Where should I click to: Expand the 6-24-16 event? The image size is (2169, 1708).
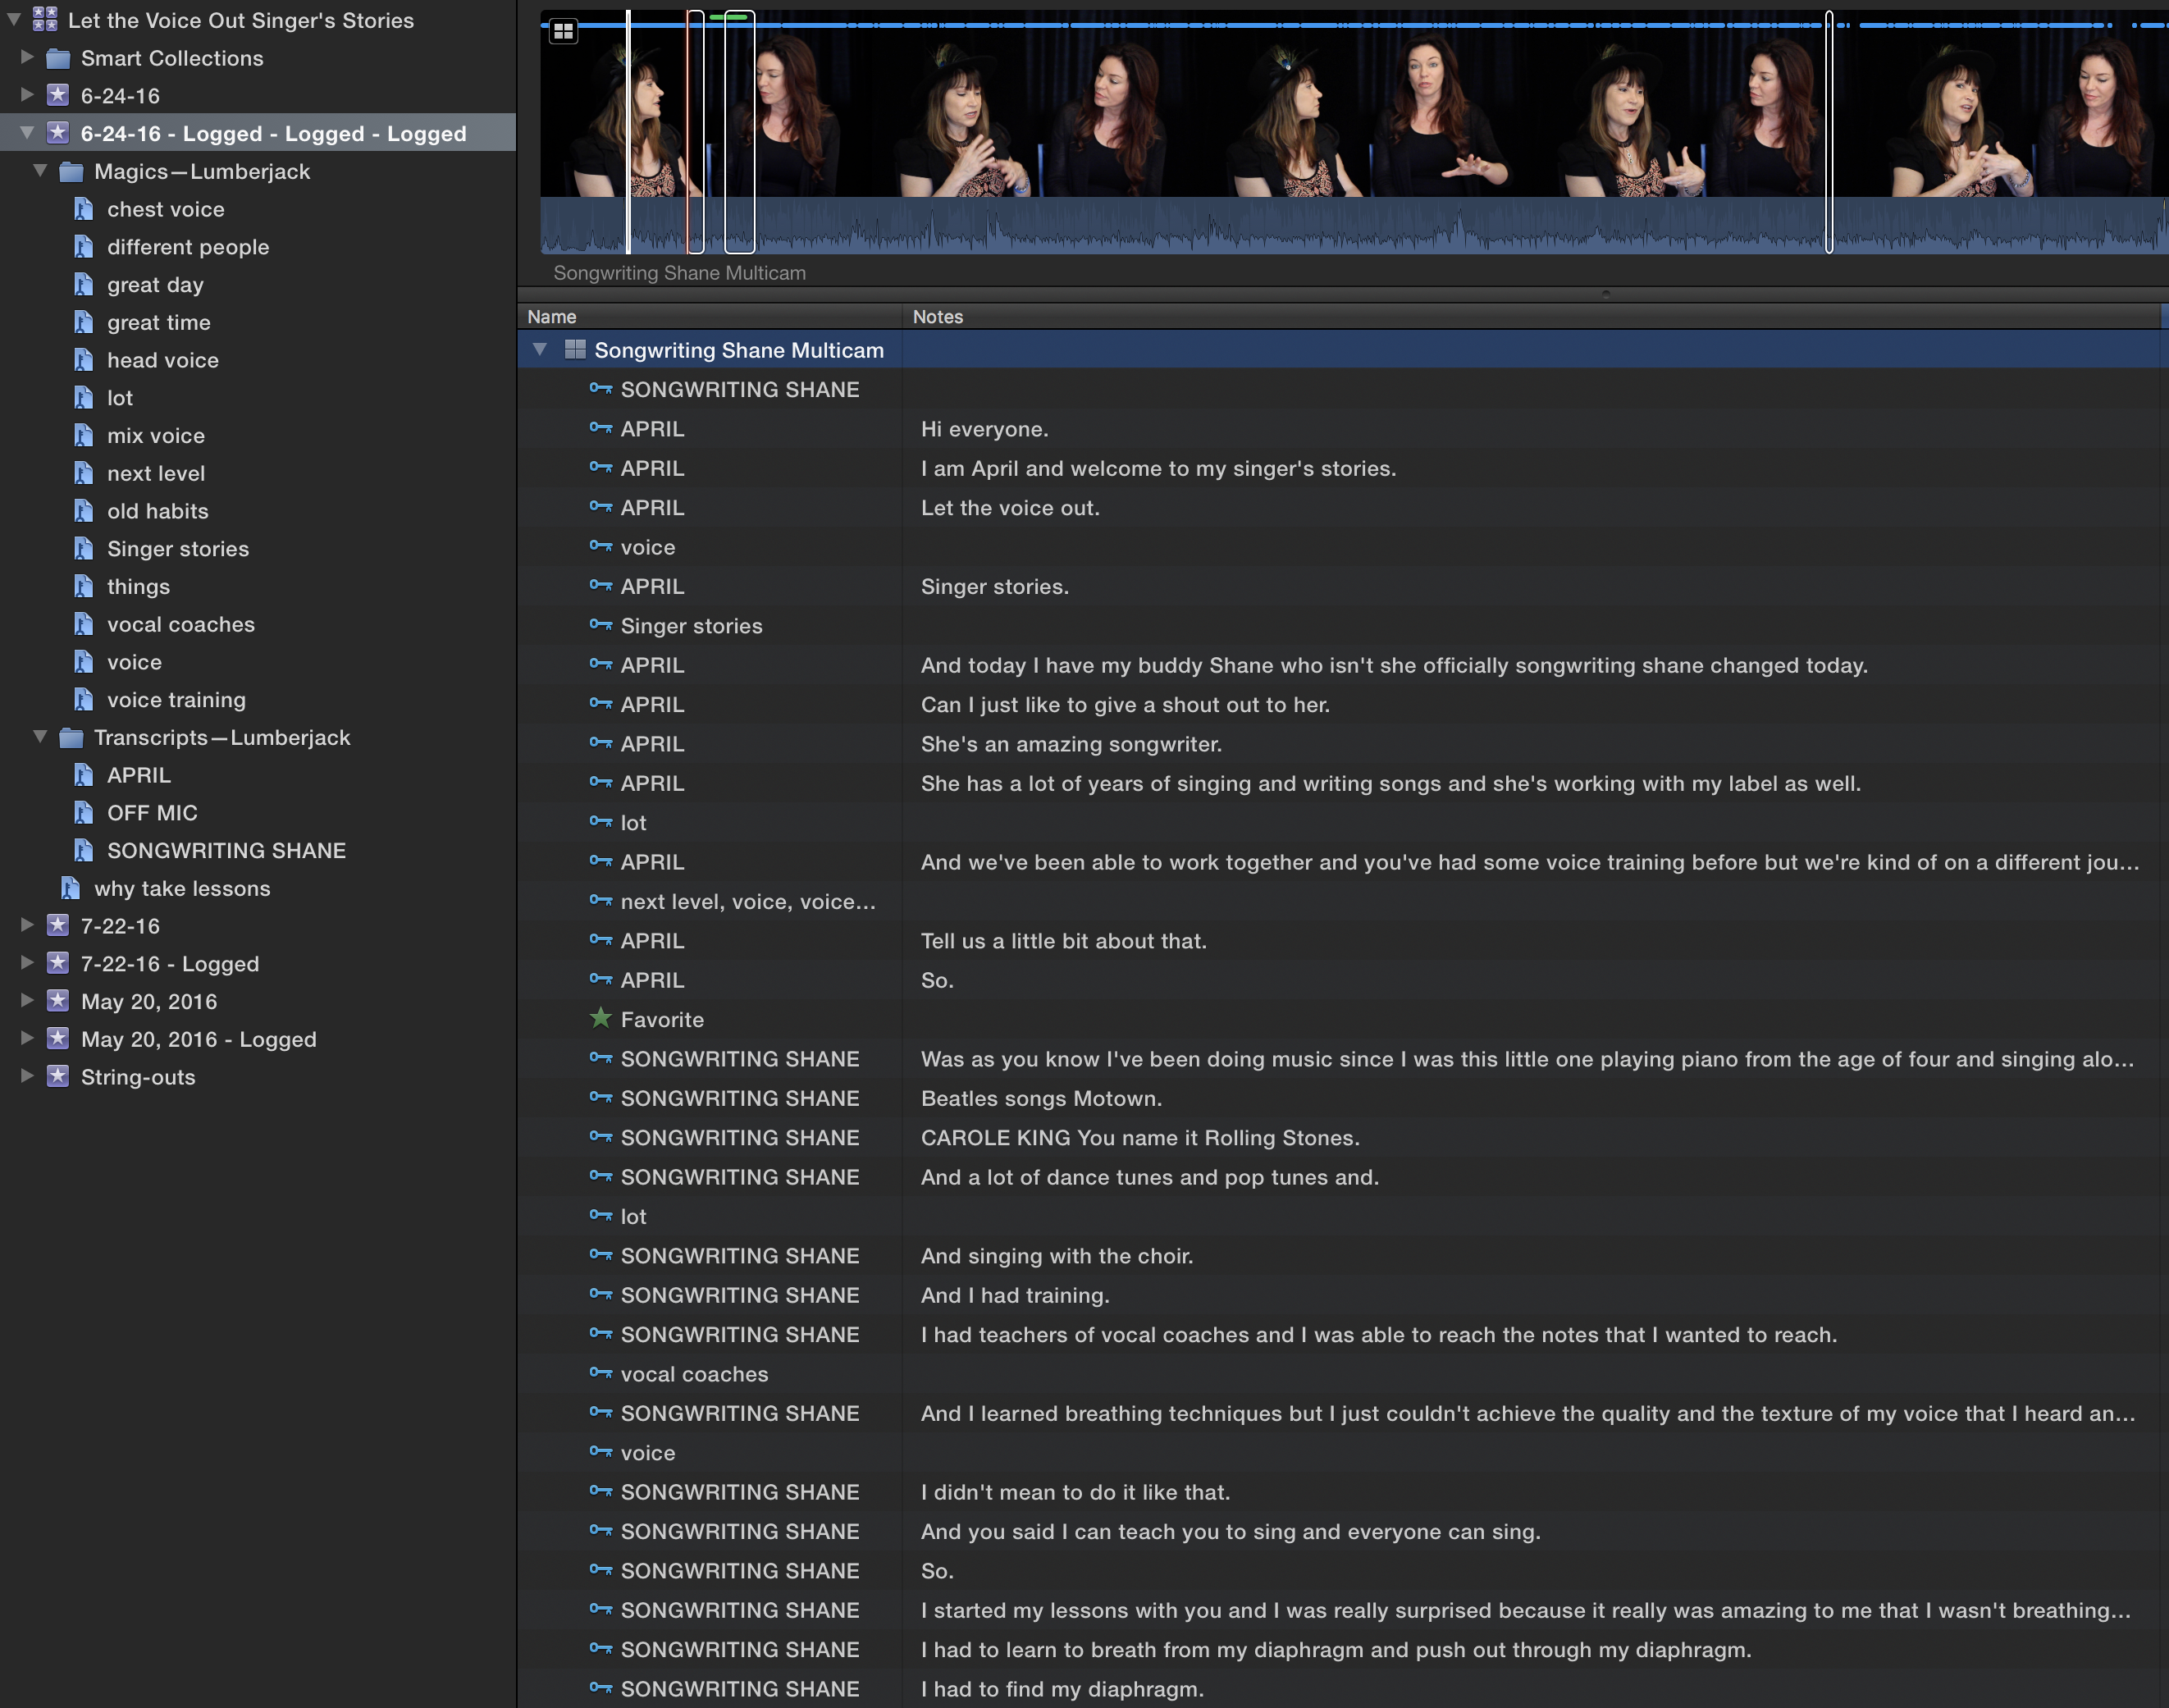(27, 95)
